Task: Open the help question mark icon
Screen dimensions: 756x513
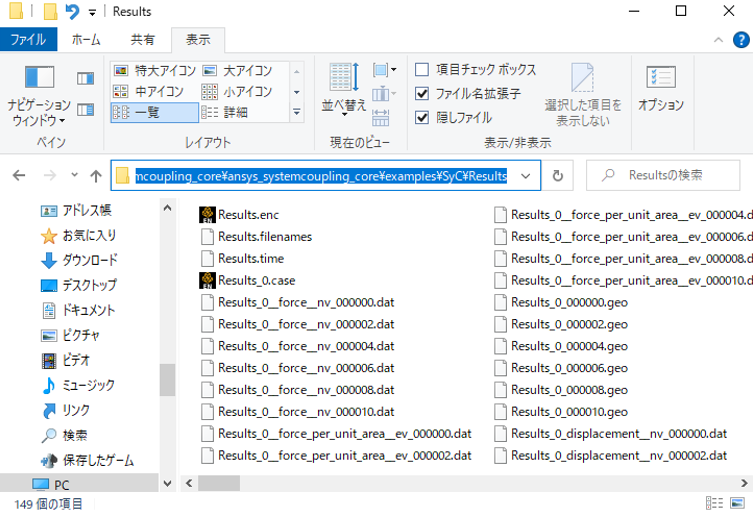Action: click(742, 40)
